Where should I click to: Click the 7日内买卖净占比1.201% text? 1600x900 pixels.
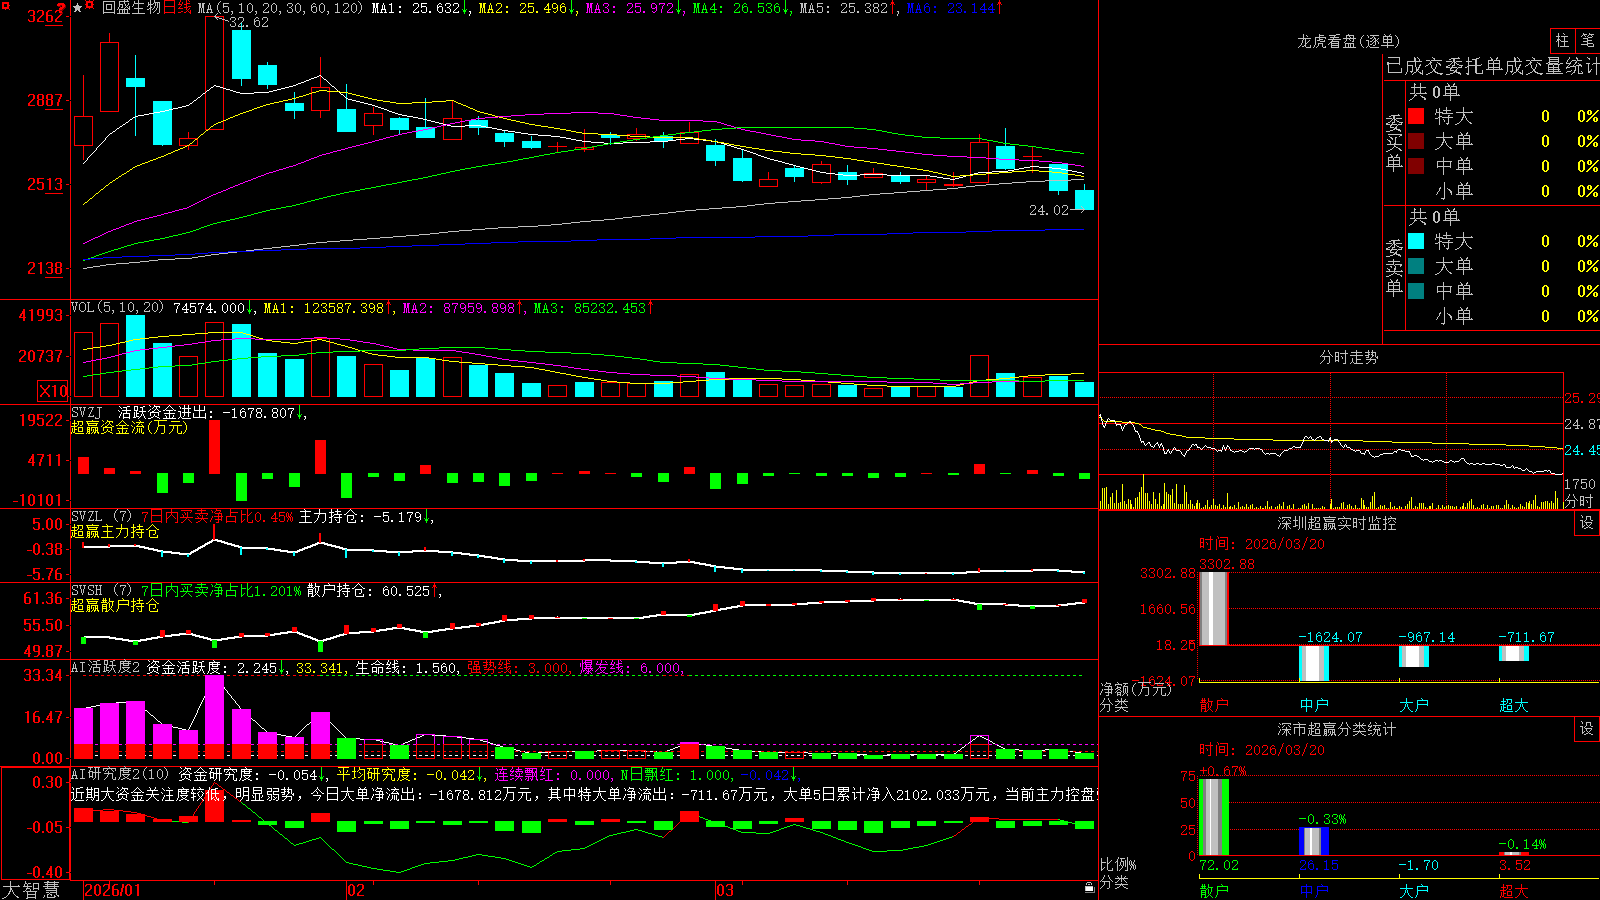pyautogui.click(x=221, y=591)
